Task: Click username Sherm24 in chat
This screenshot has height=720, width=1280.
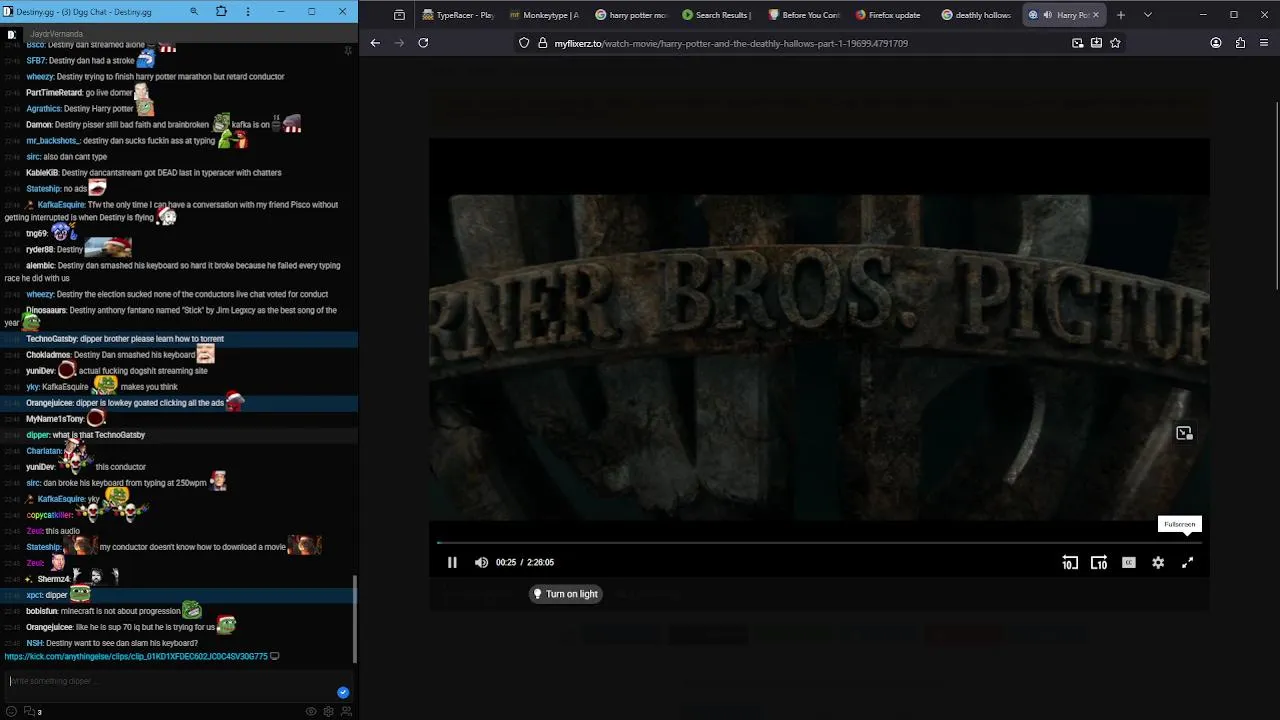Action: (54, 579)
